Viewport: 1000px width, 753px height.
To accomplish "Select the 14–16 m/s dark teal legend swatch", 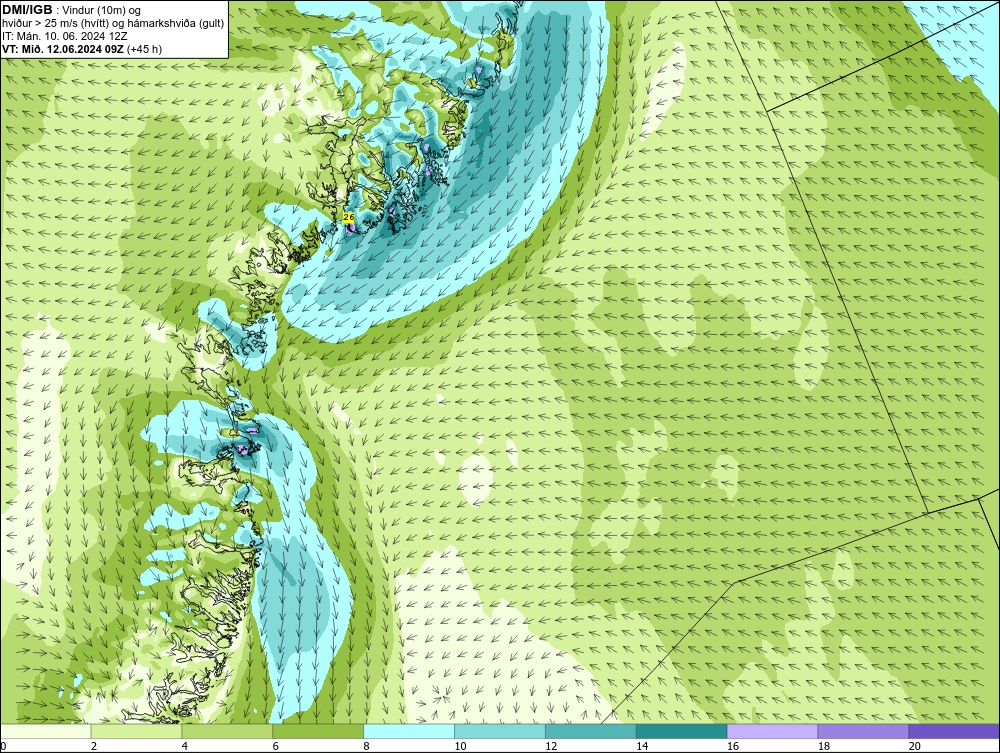I will point(682,731).
